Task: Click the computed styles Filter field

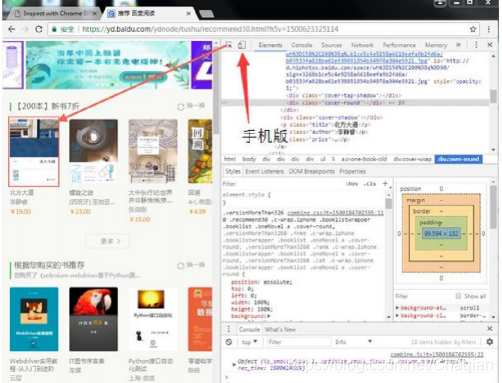Action: point(423,296)
